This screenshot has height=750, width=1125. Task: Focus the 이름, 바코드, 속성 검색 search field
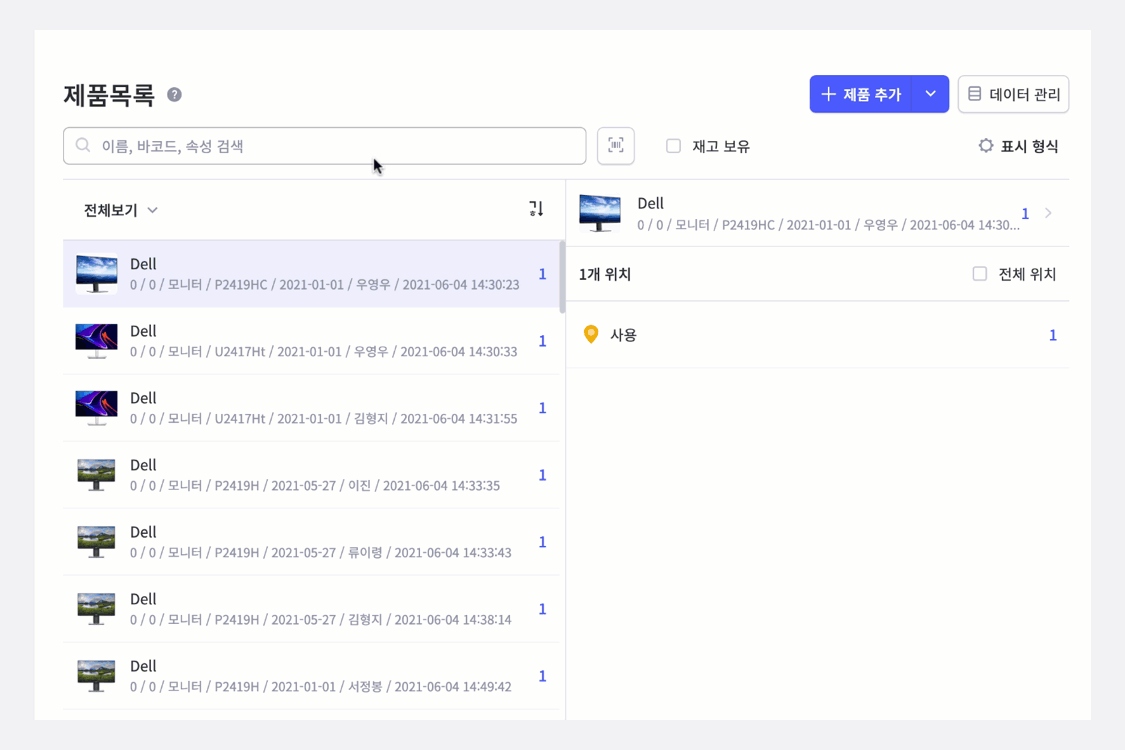pos(324,146)
